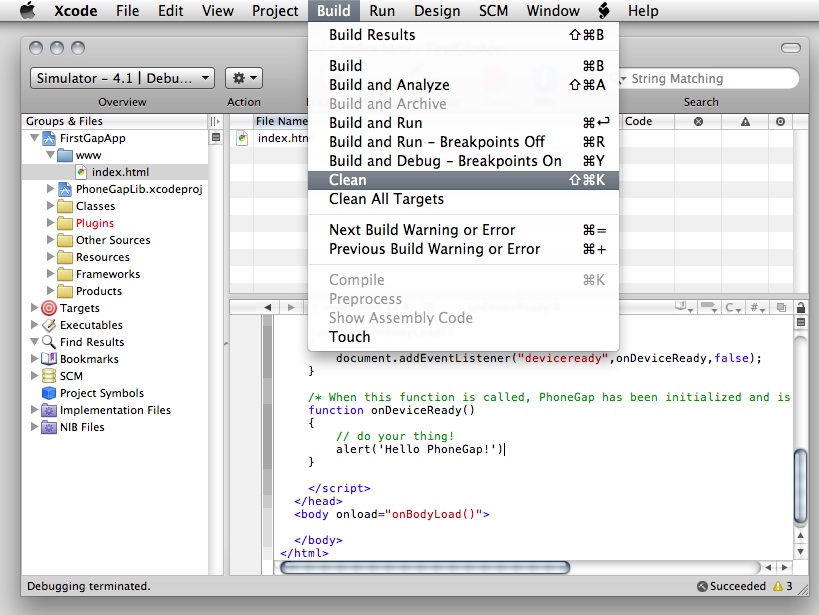Click the www folder icon
Screen dimensions: 819x615
(x=65, y=155)
